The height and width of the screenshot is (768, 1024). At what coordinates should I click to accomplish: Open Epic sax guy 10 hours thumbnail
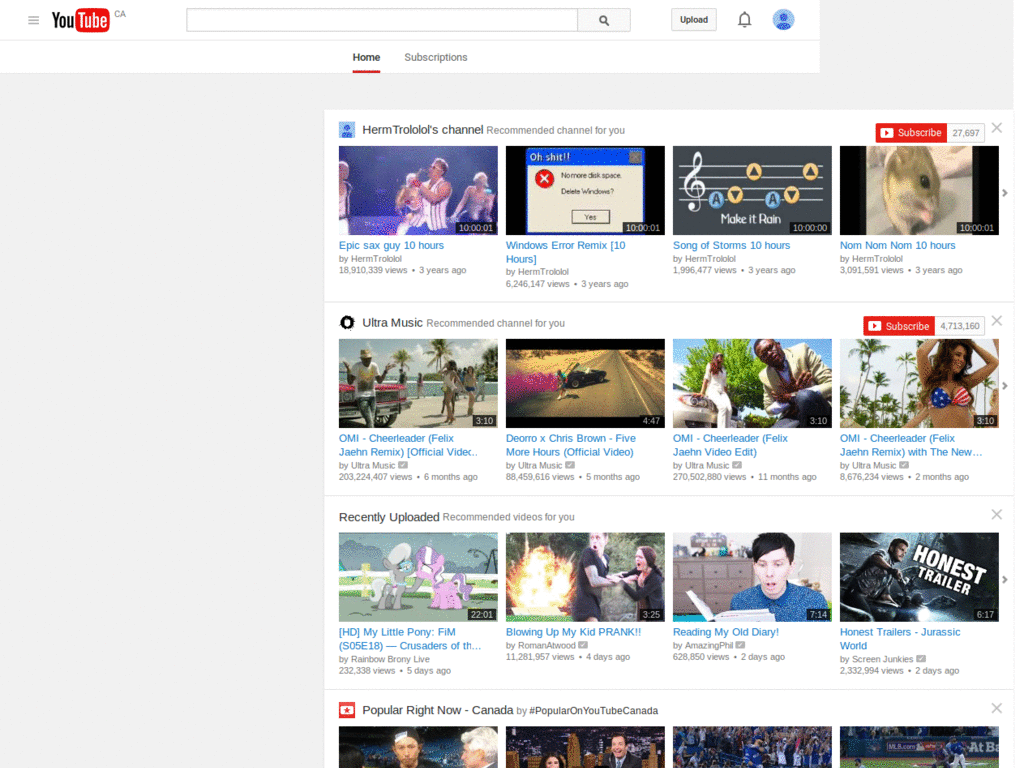pos(418,190)
